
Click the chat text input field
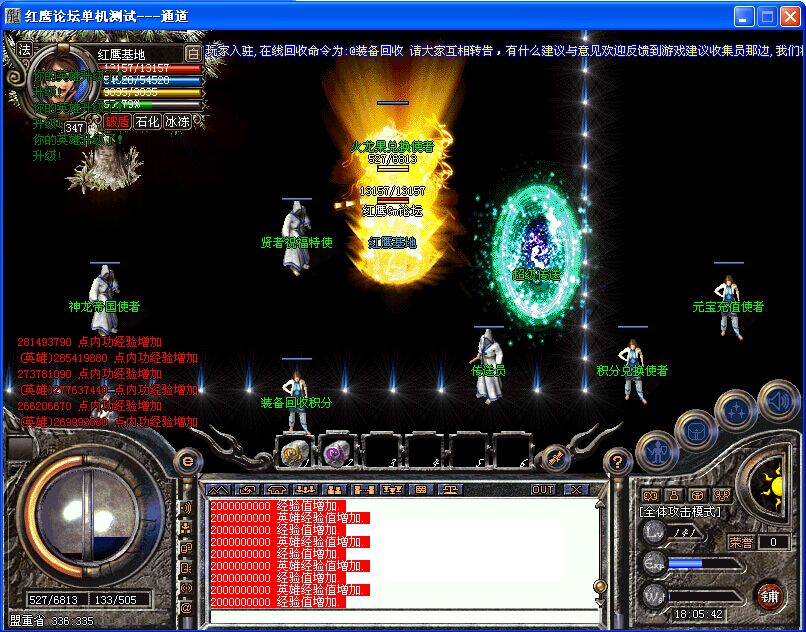tap(400, 616)
